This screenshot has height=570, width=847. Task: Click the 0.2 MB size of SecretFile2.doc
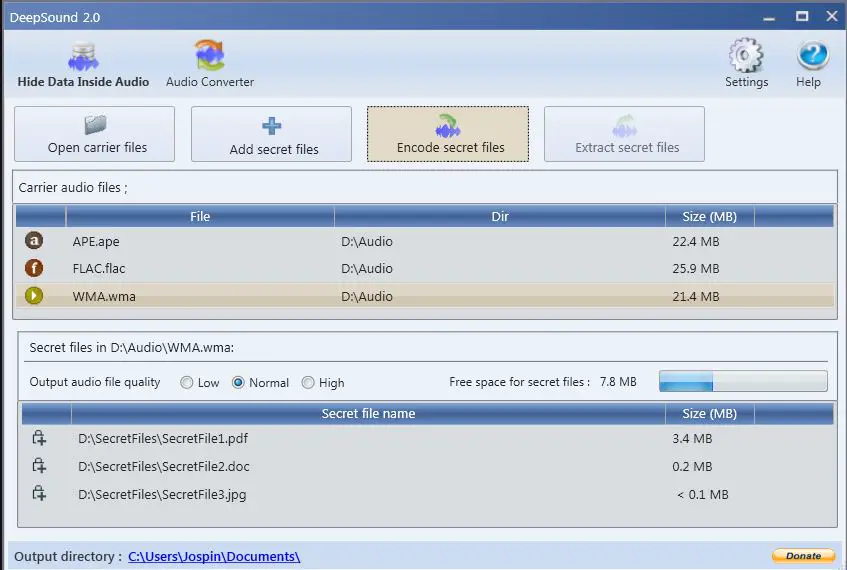pos(692,467)
